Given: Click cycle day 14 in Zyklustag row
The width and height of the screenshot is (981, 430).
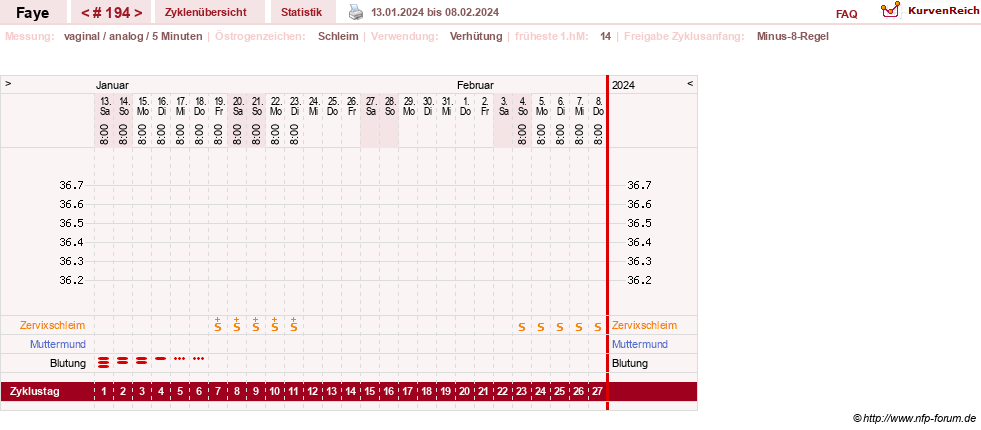Looking at the screenshot, I should coord(351,392).
